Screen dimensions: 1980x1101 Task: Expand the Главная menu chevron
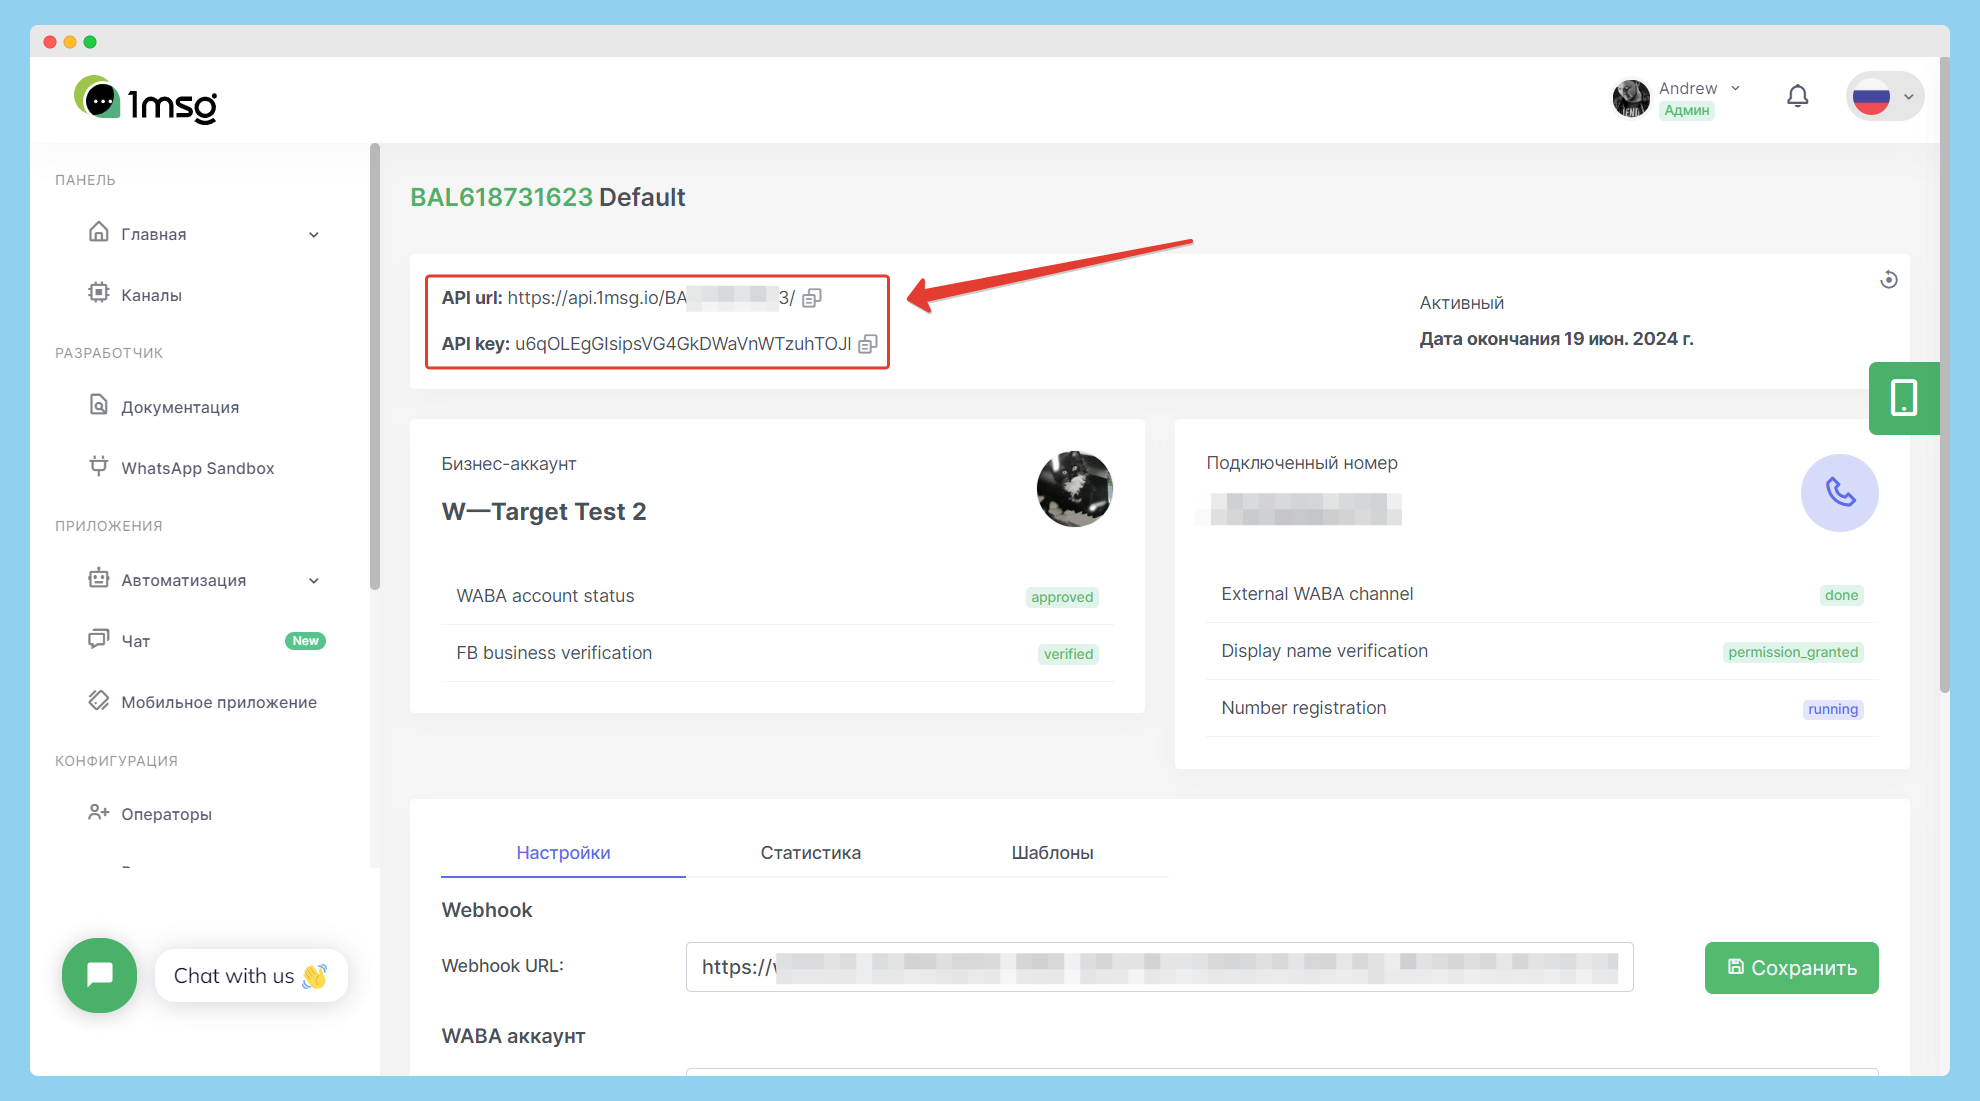click(314, 235)
